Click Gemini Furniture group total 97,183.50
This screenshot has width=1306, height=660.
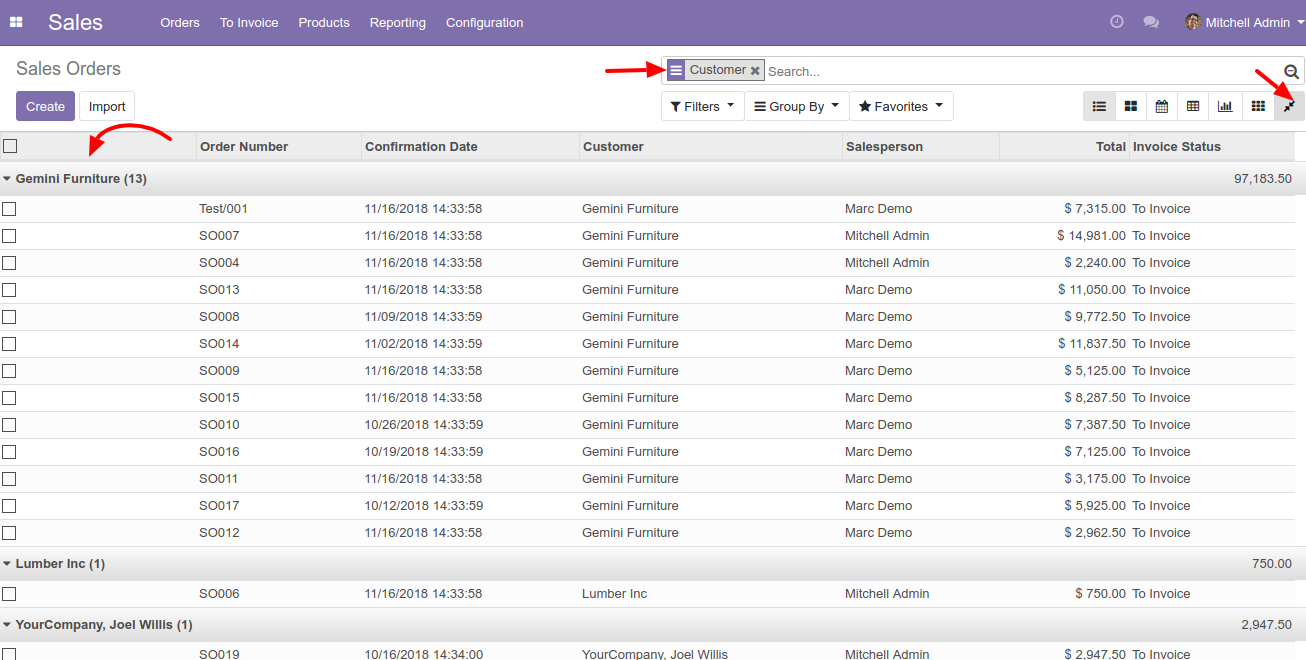coord(1263,179)
